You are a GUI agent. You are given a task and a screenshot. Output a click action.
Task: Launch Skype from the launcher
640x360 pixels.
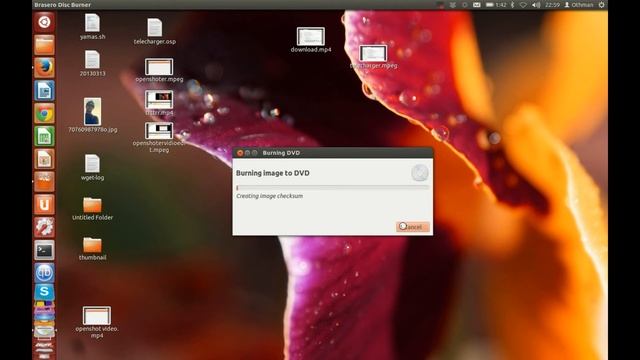[44, 292]
